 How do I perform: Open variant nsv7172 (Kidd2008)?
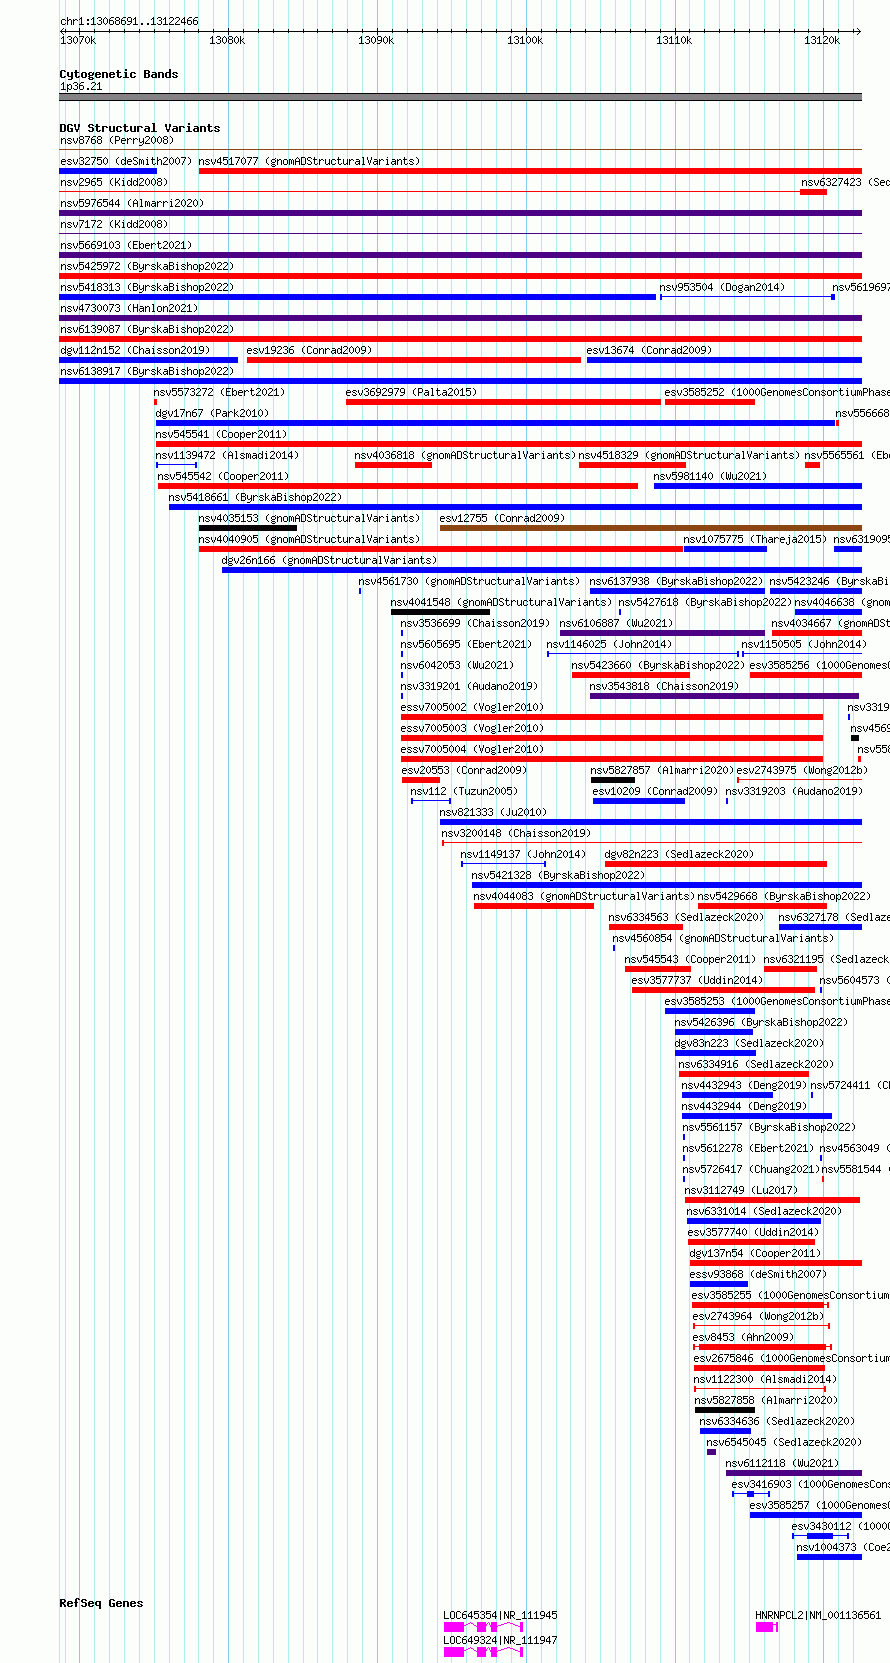(x=114, y=224)
